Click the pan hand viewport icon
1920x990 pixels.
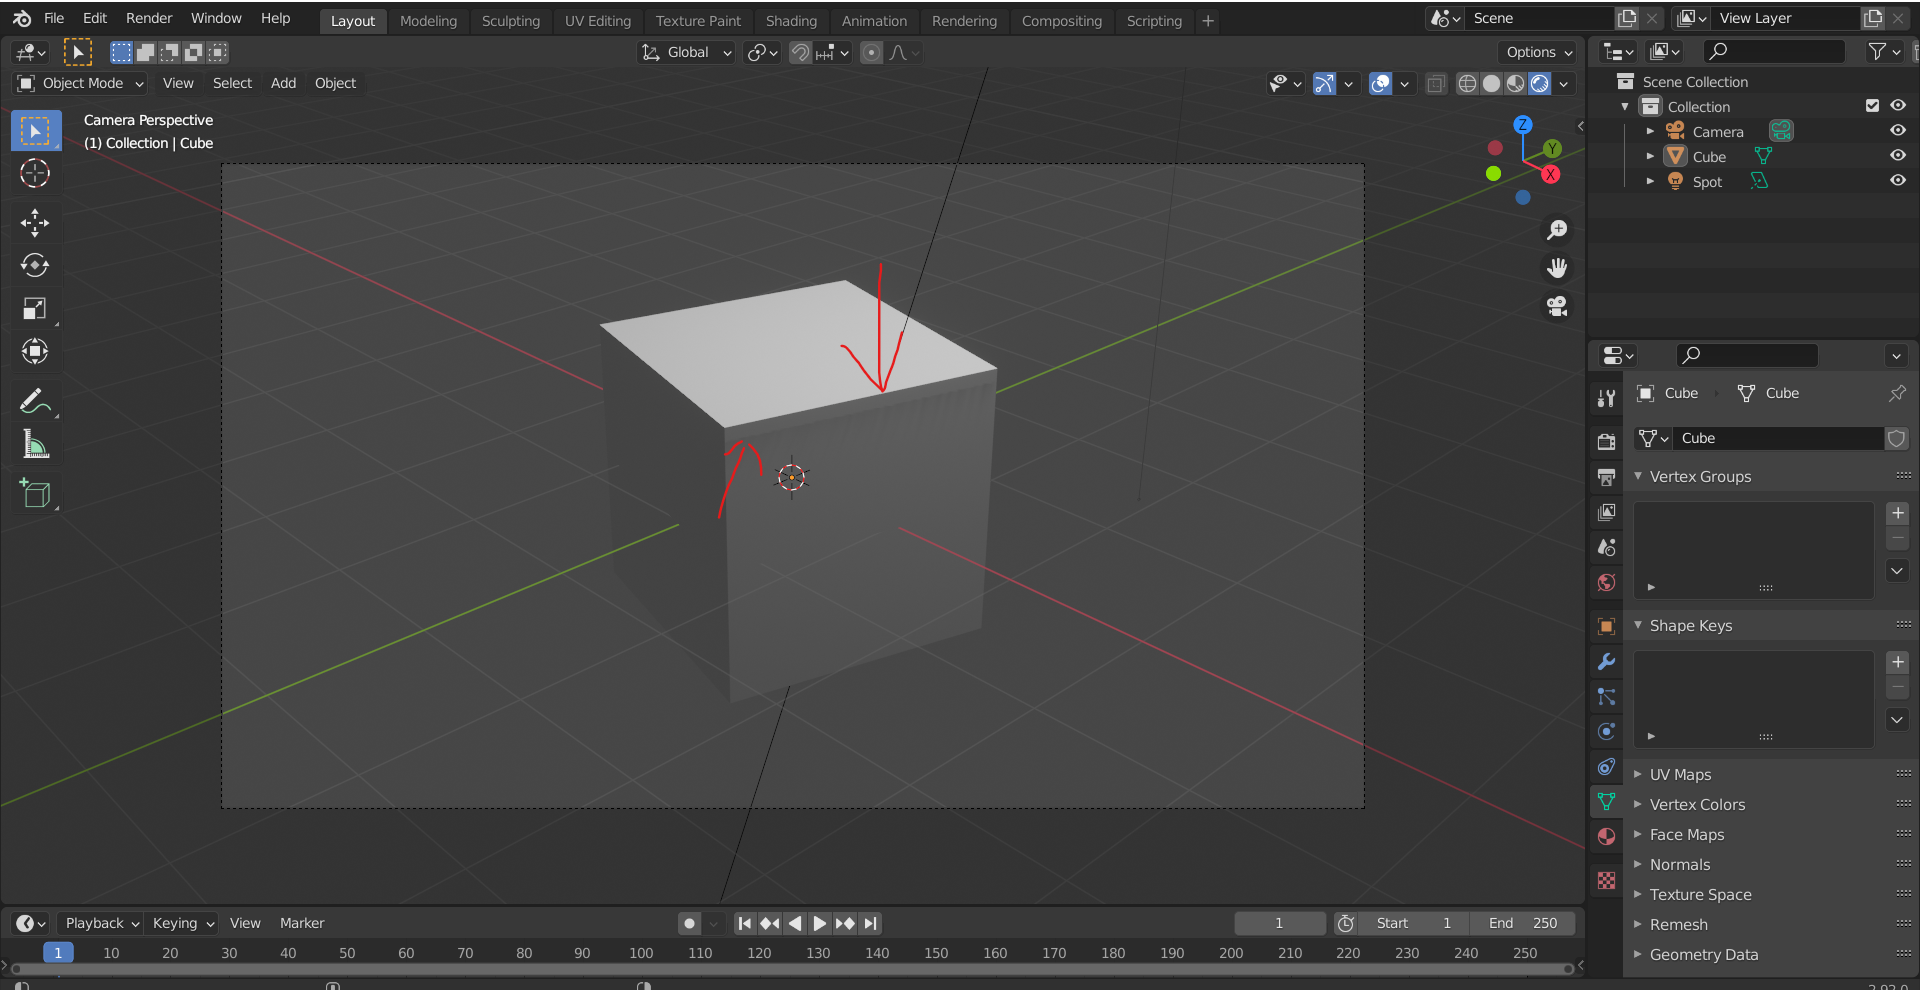point(1557,268)
